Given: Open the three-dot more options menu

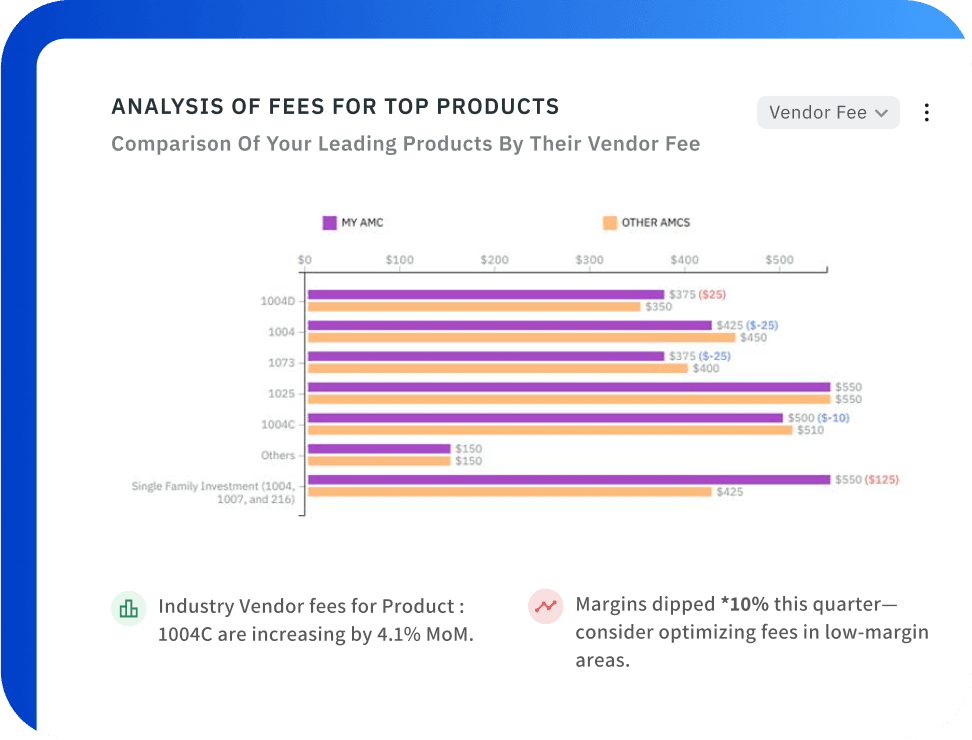Looking at the screenshot, I should pos(926,112).
